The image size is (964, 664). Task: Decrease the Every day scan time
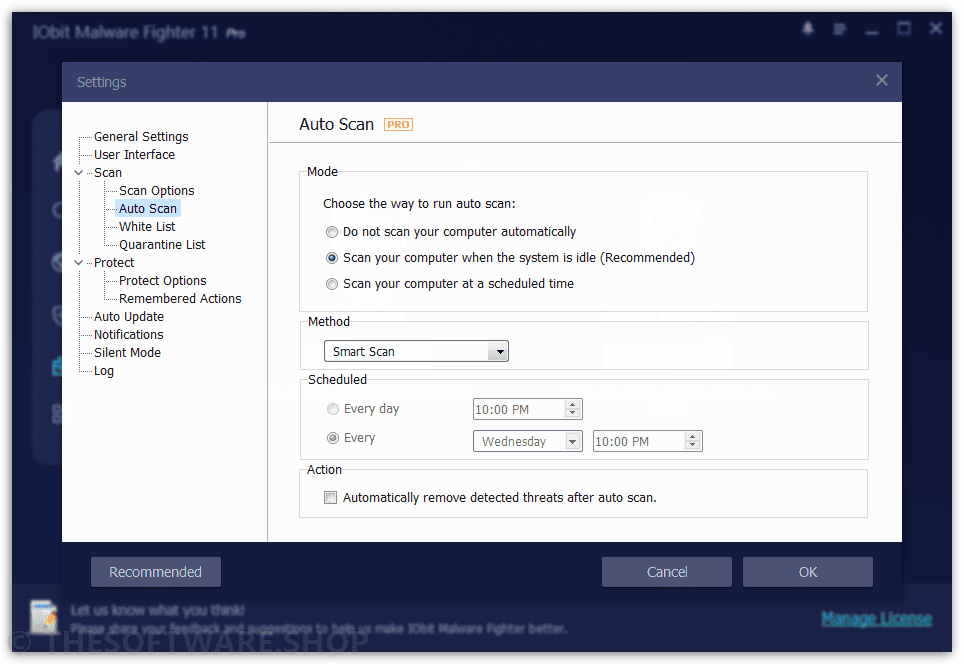572,414
